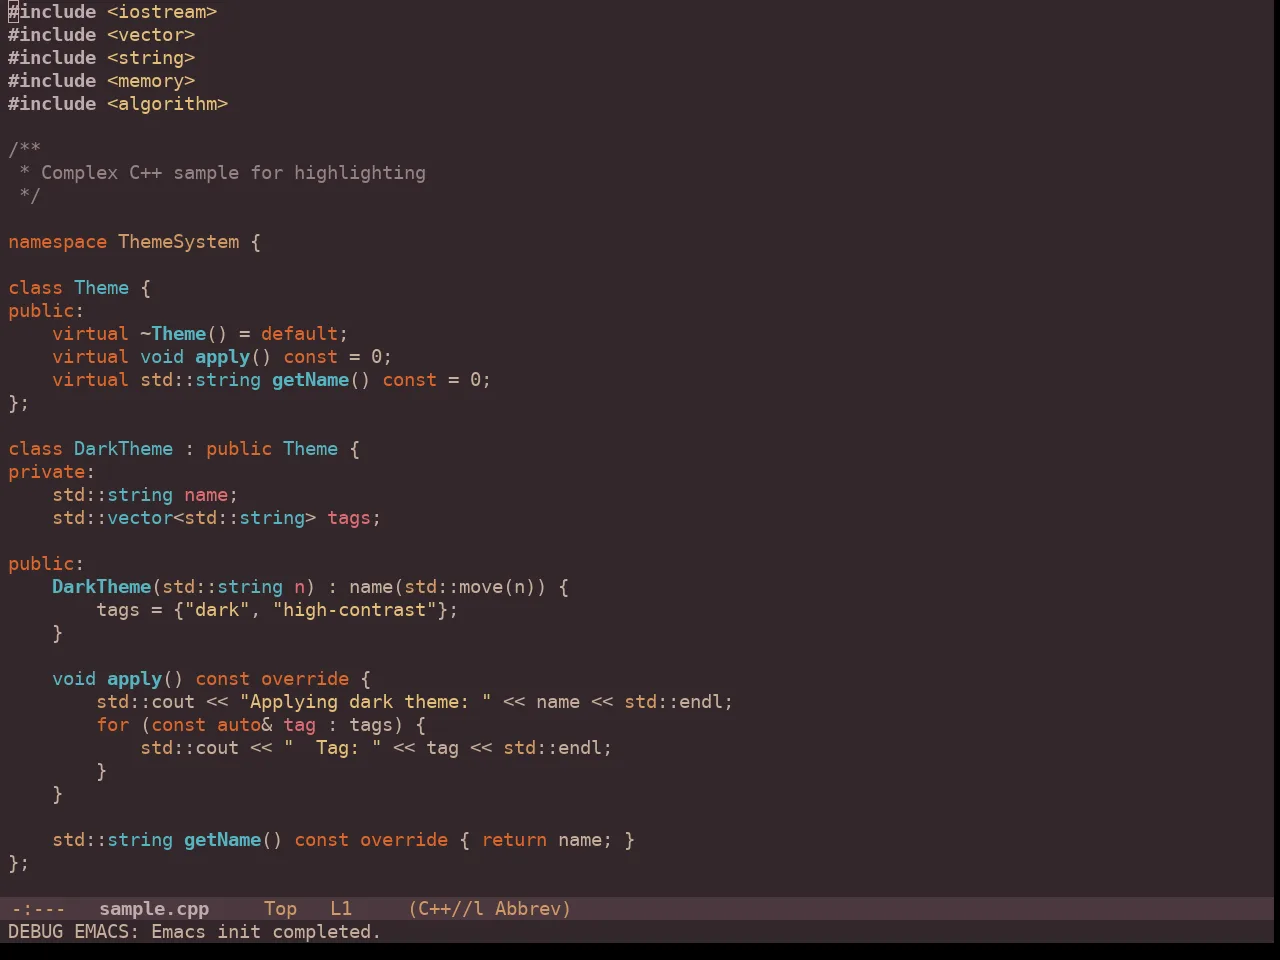Click the 'DarkTheme' constructor name
The height and width of the screenshot is (960, 1280).
[101, 587]
